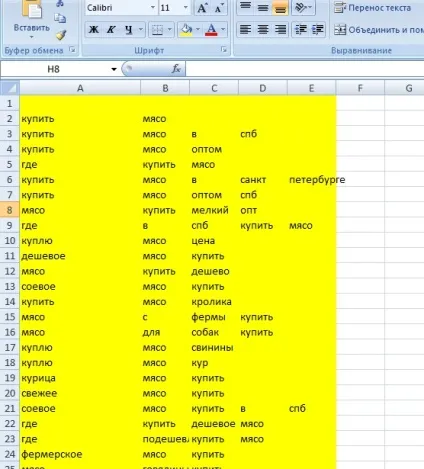Open the Шрифт dialog launcher
This screenshot has width=424, height=469.
pos(223,50)
